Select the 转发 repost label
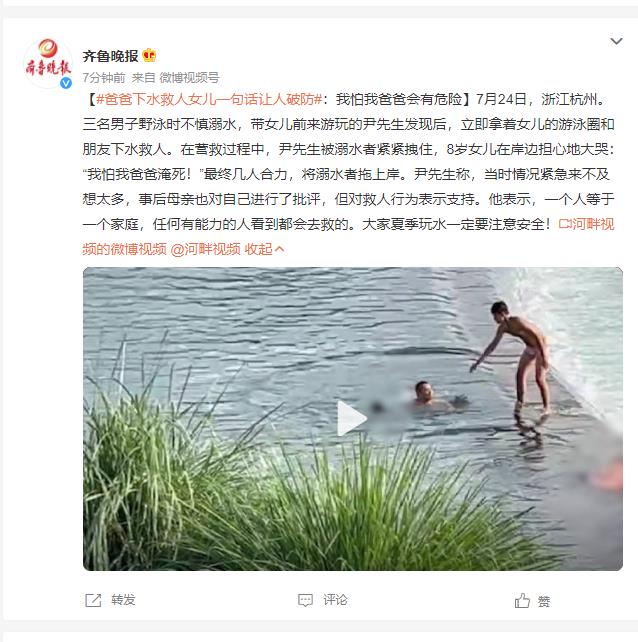Image resolution: width=638 pixels, height=642 pixels. [123, 600]
